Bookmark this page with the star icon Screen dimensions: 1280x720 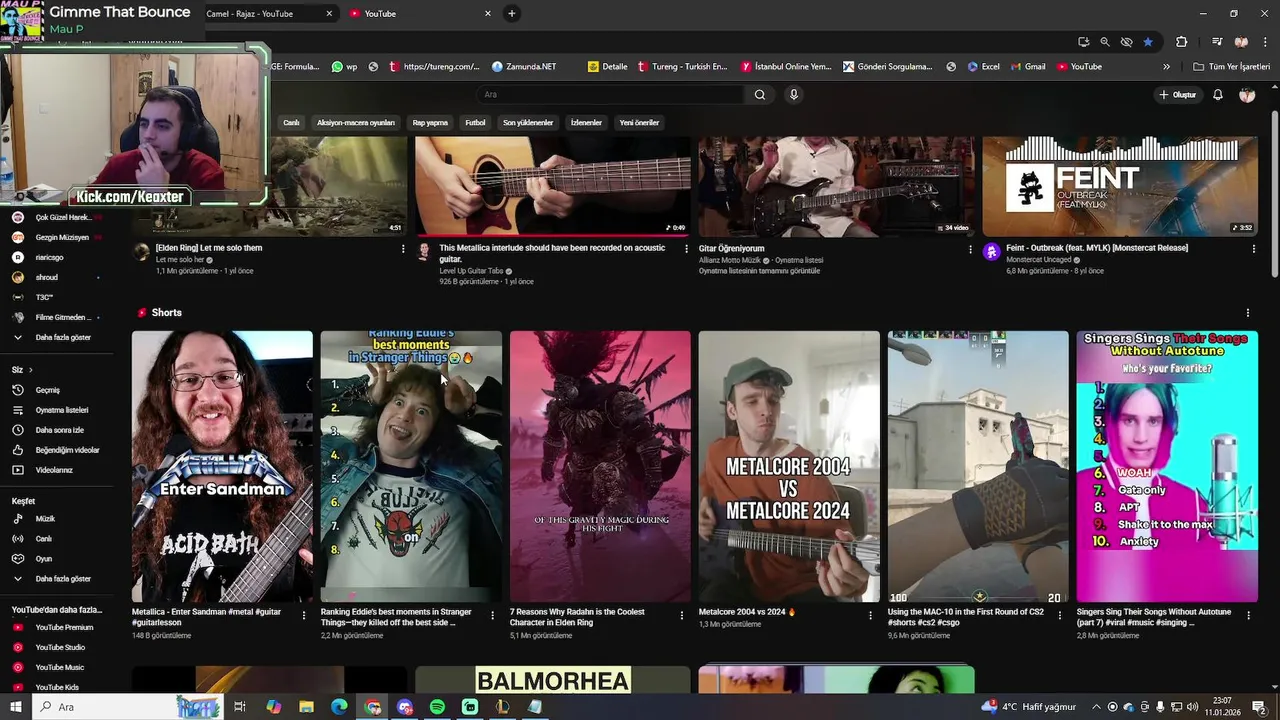click(x=1148, y=42)
